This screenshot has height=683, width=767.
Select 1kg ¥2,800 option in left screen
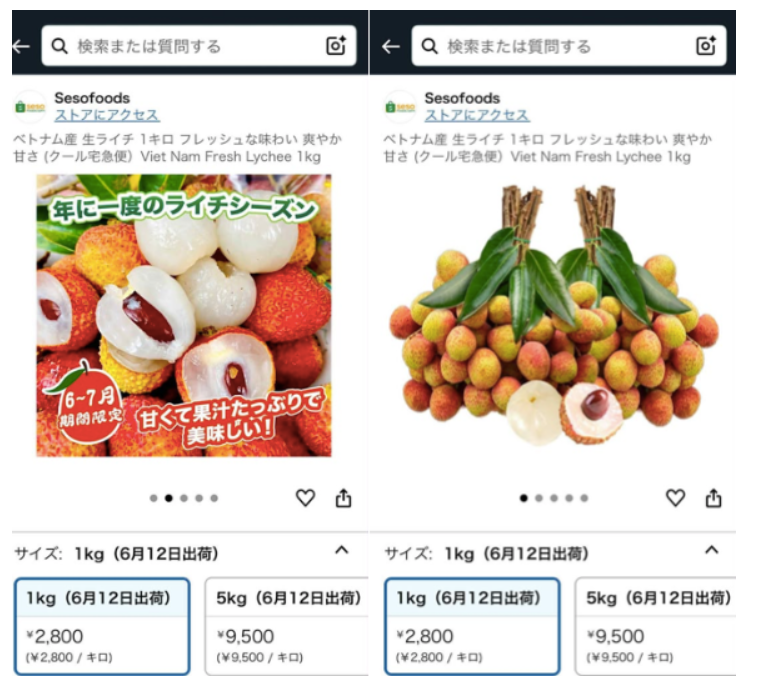[x=102, y=626]
